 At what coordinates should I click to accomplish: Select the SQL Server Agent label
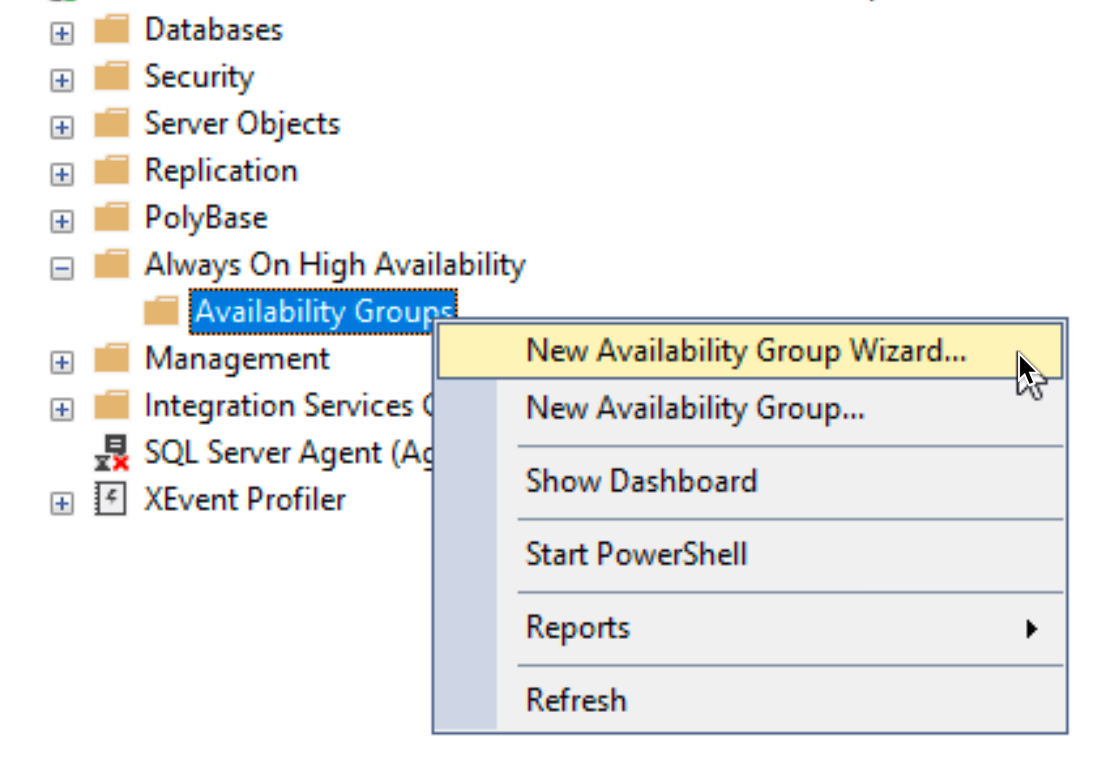point(290,453)
